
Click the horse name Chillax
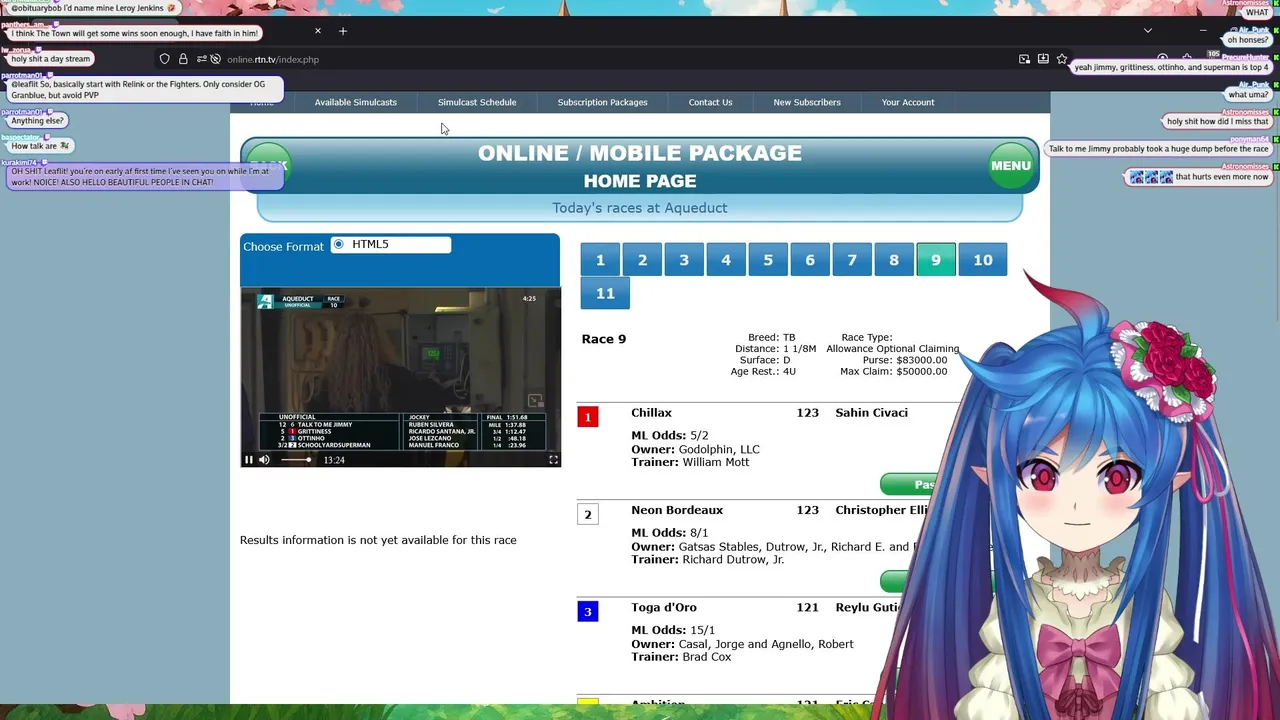[651, 413]
